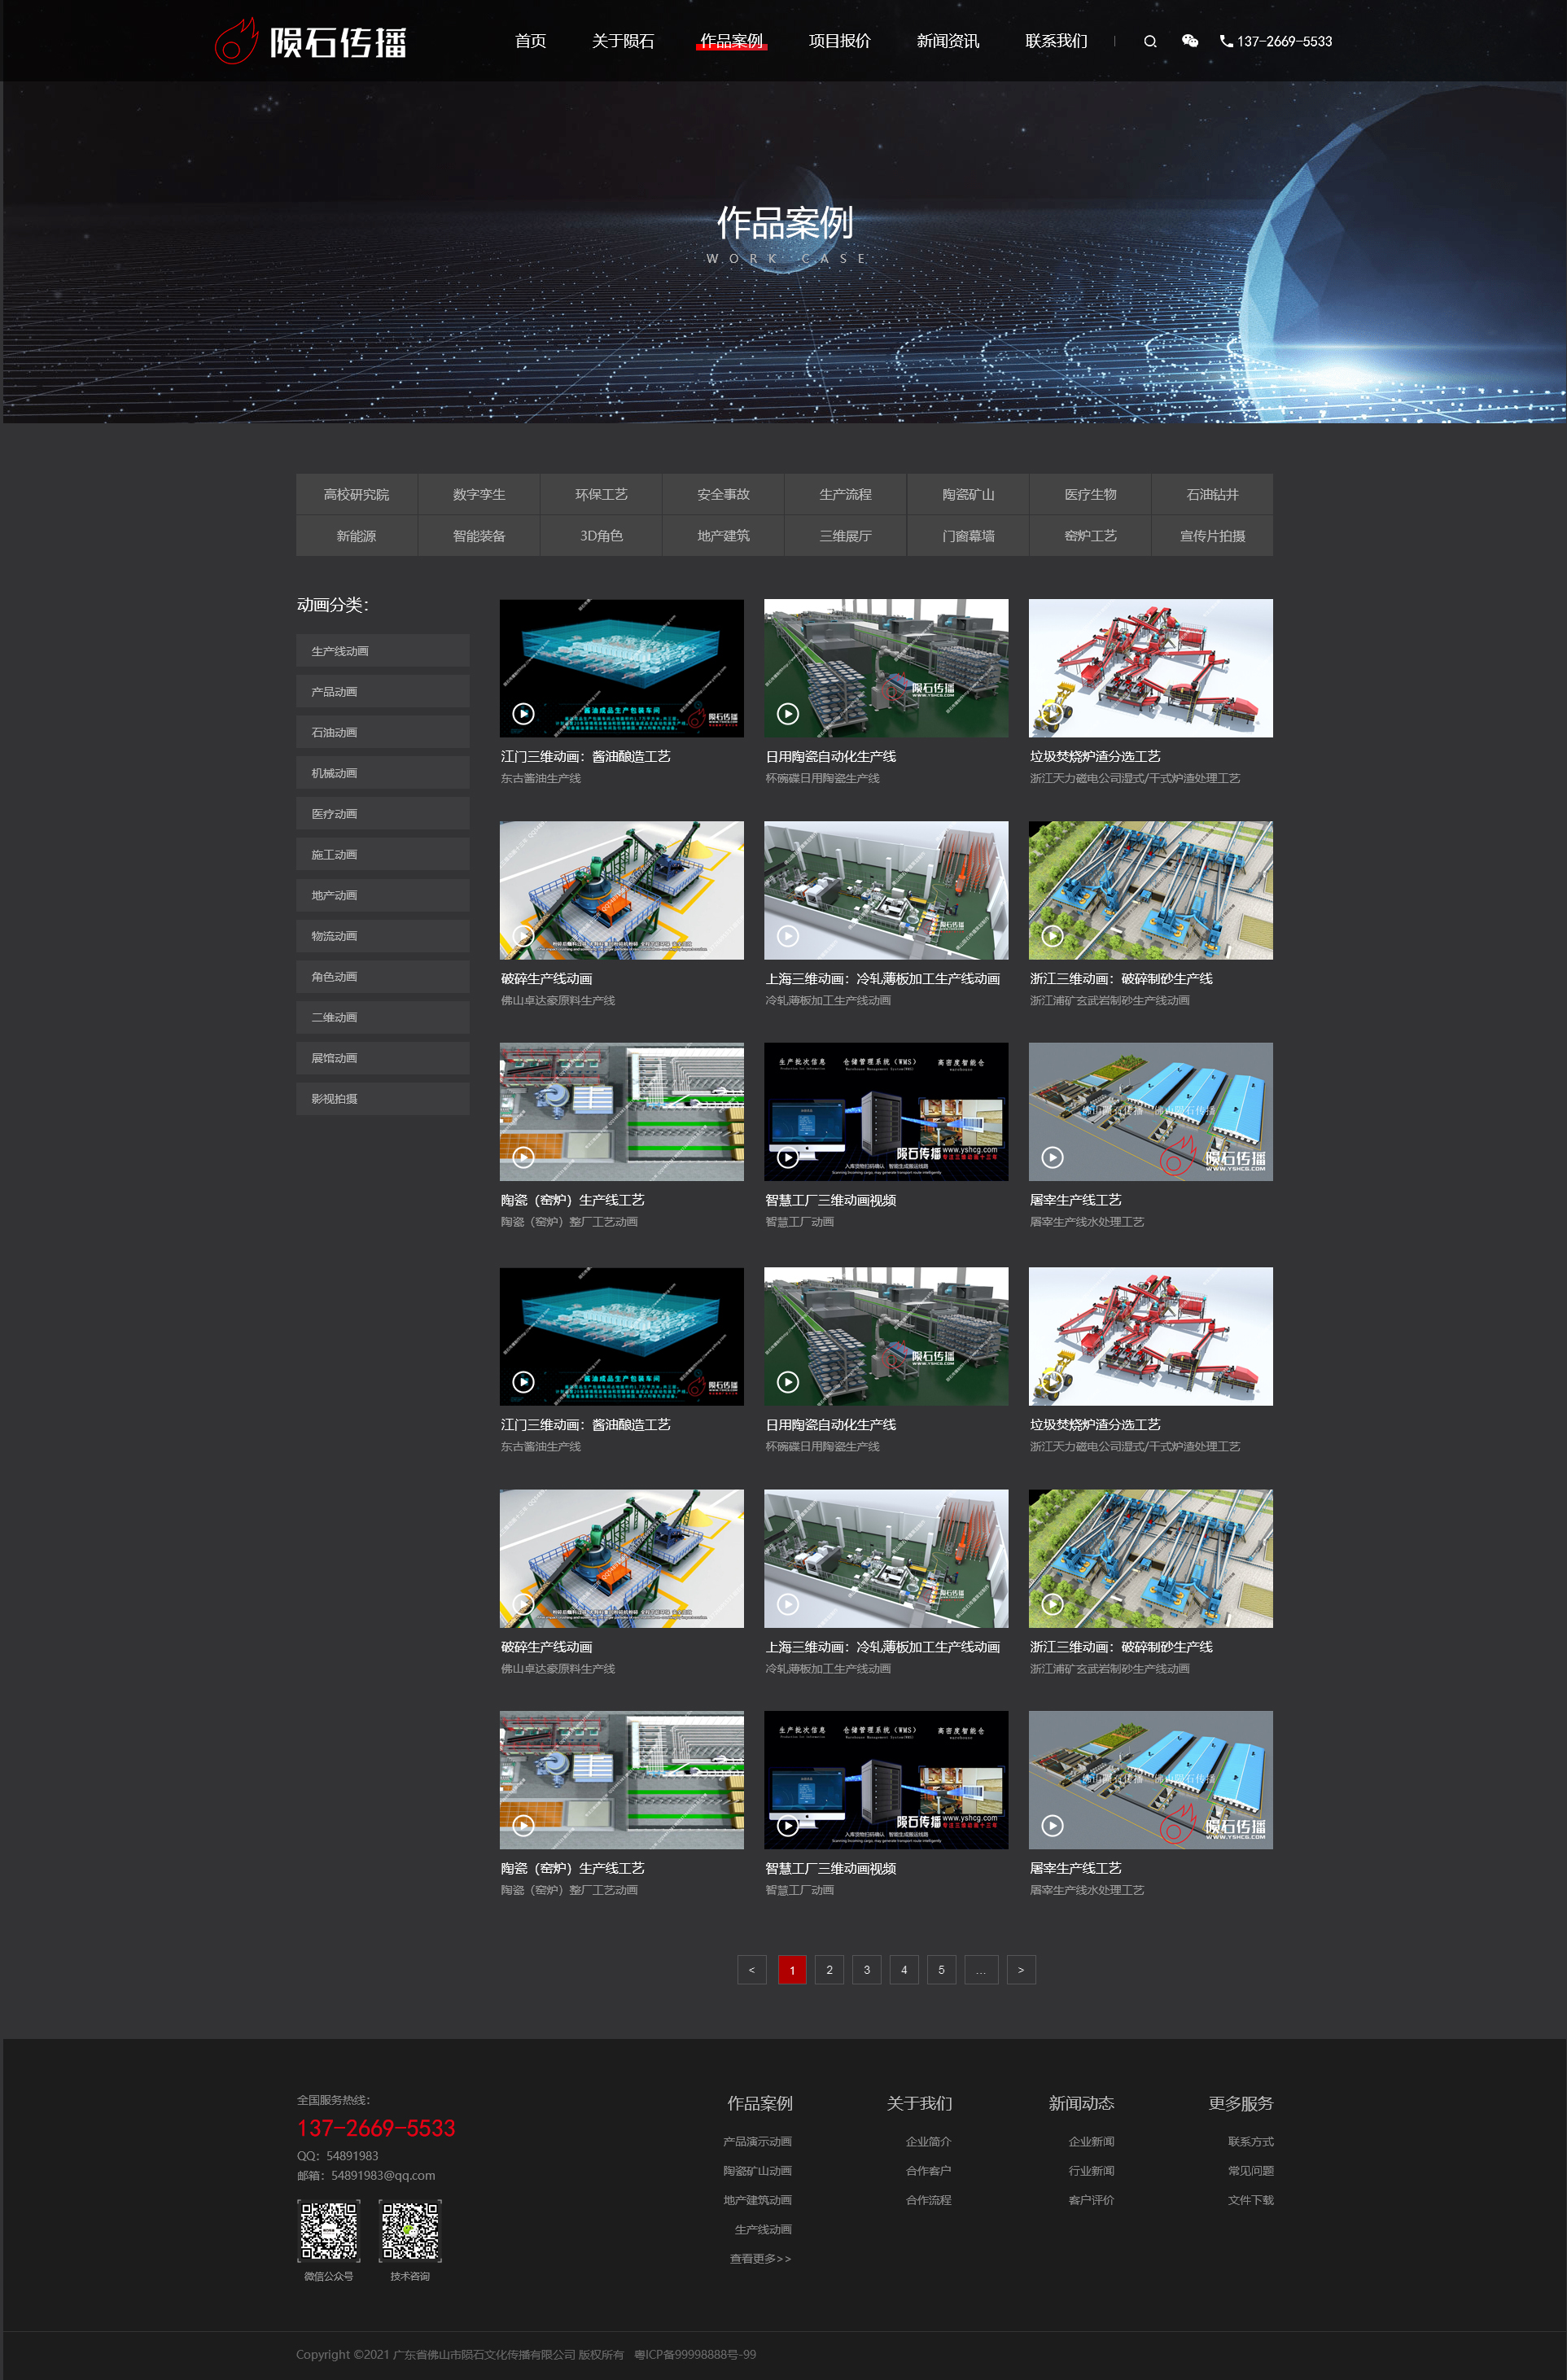Select the 宣传片拍摄 category tab
Image resolution: width=1567 pixels, height=2380 pixels.
click(x=1211, y=536)
